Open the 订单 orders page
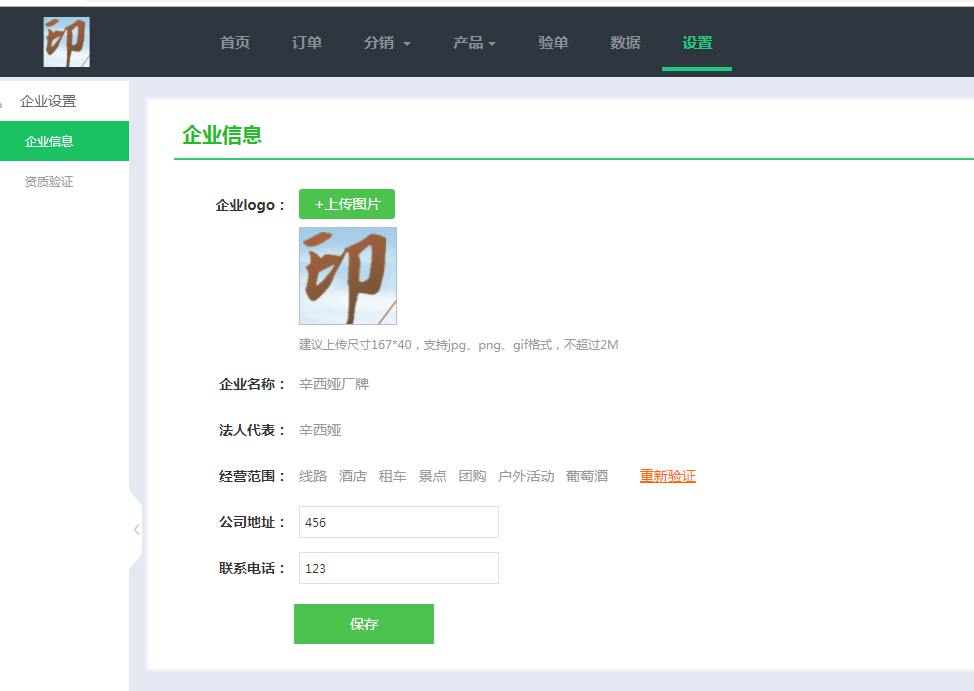 (x=307, y=43)
